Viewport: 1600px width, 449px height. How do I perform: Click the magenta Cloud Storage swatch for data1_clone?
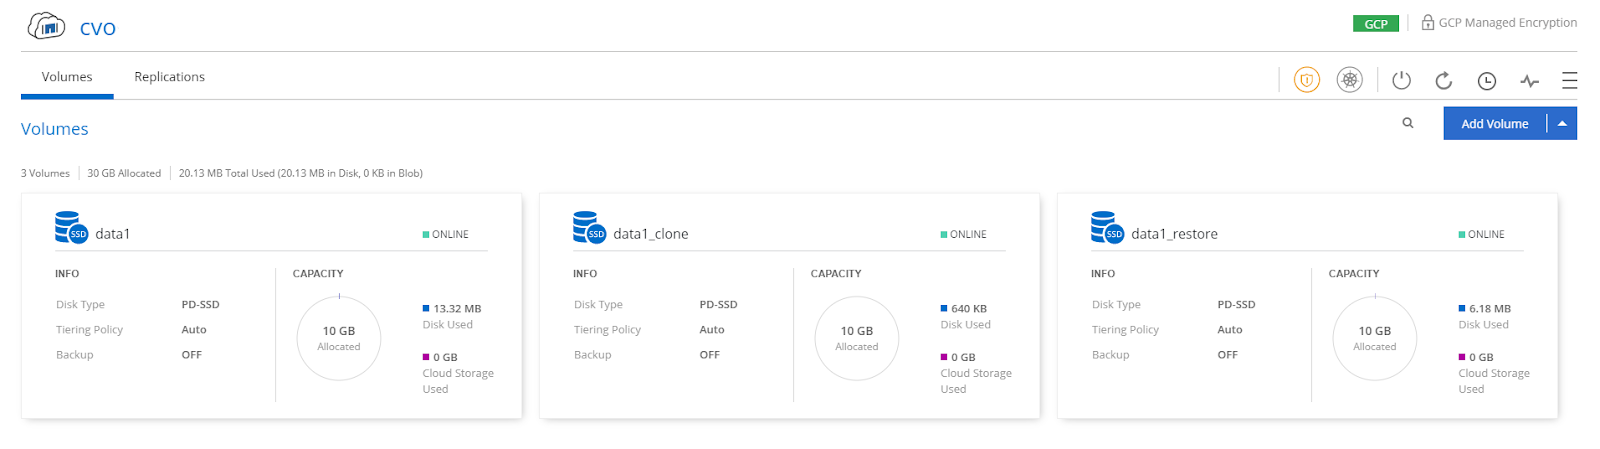pos(944,357)
